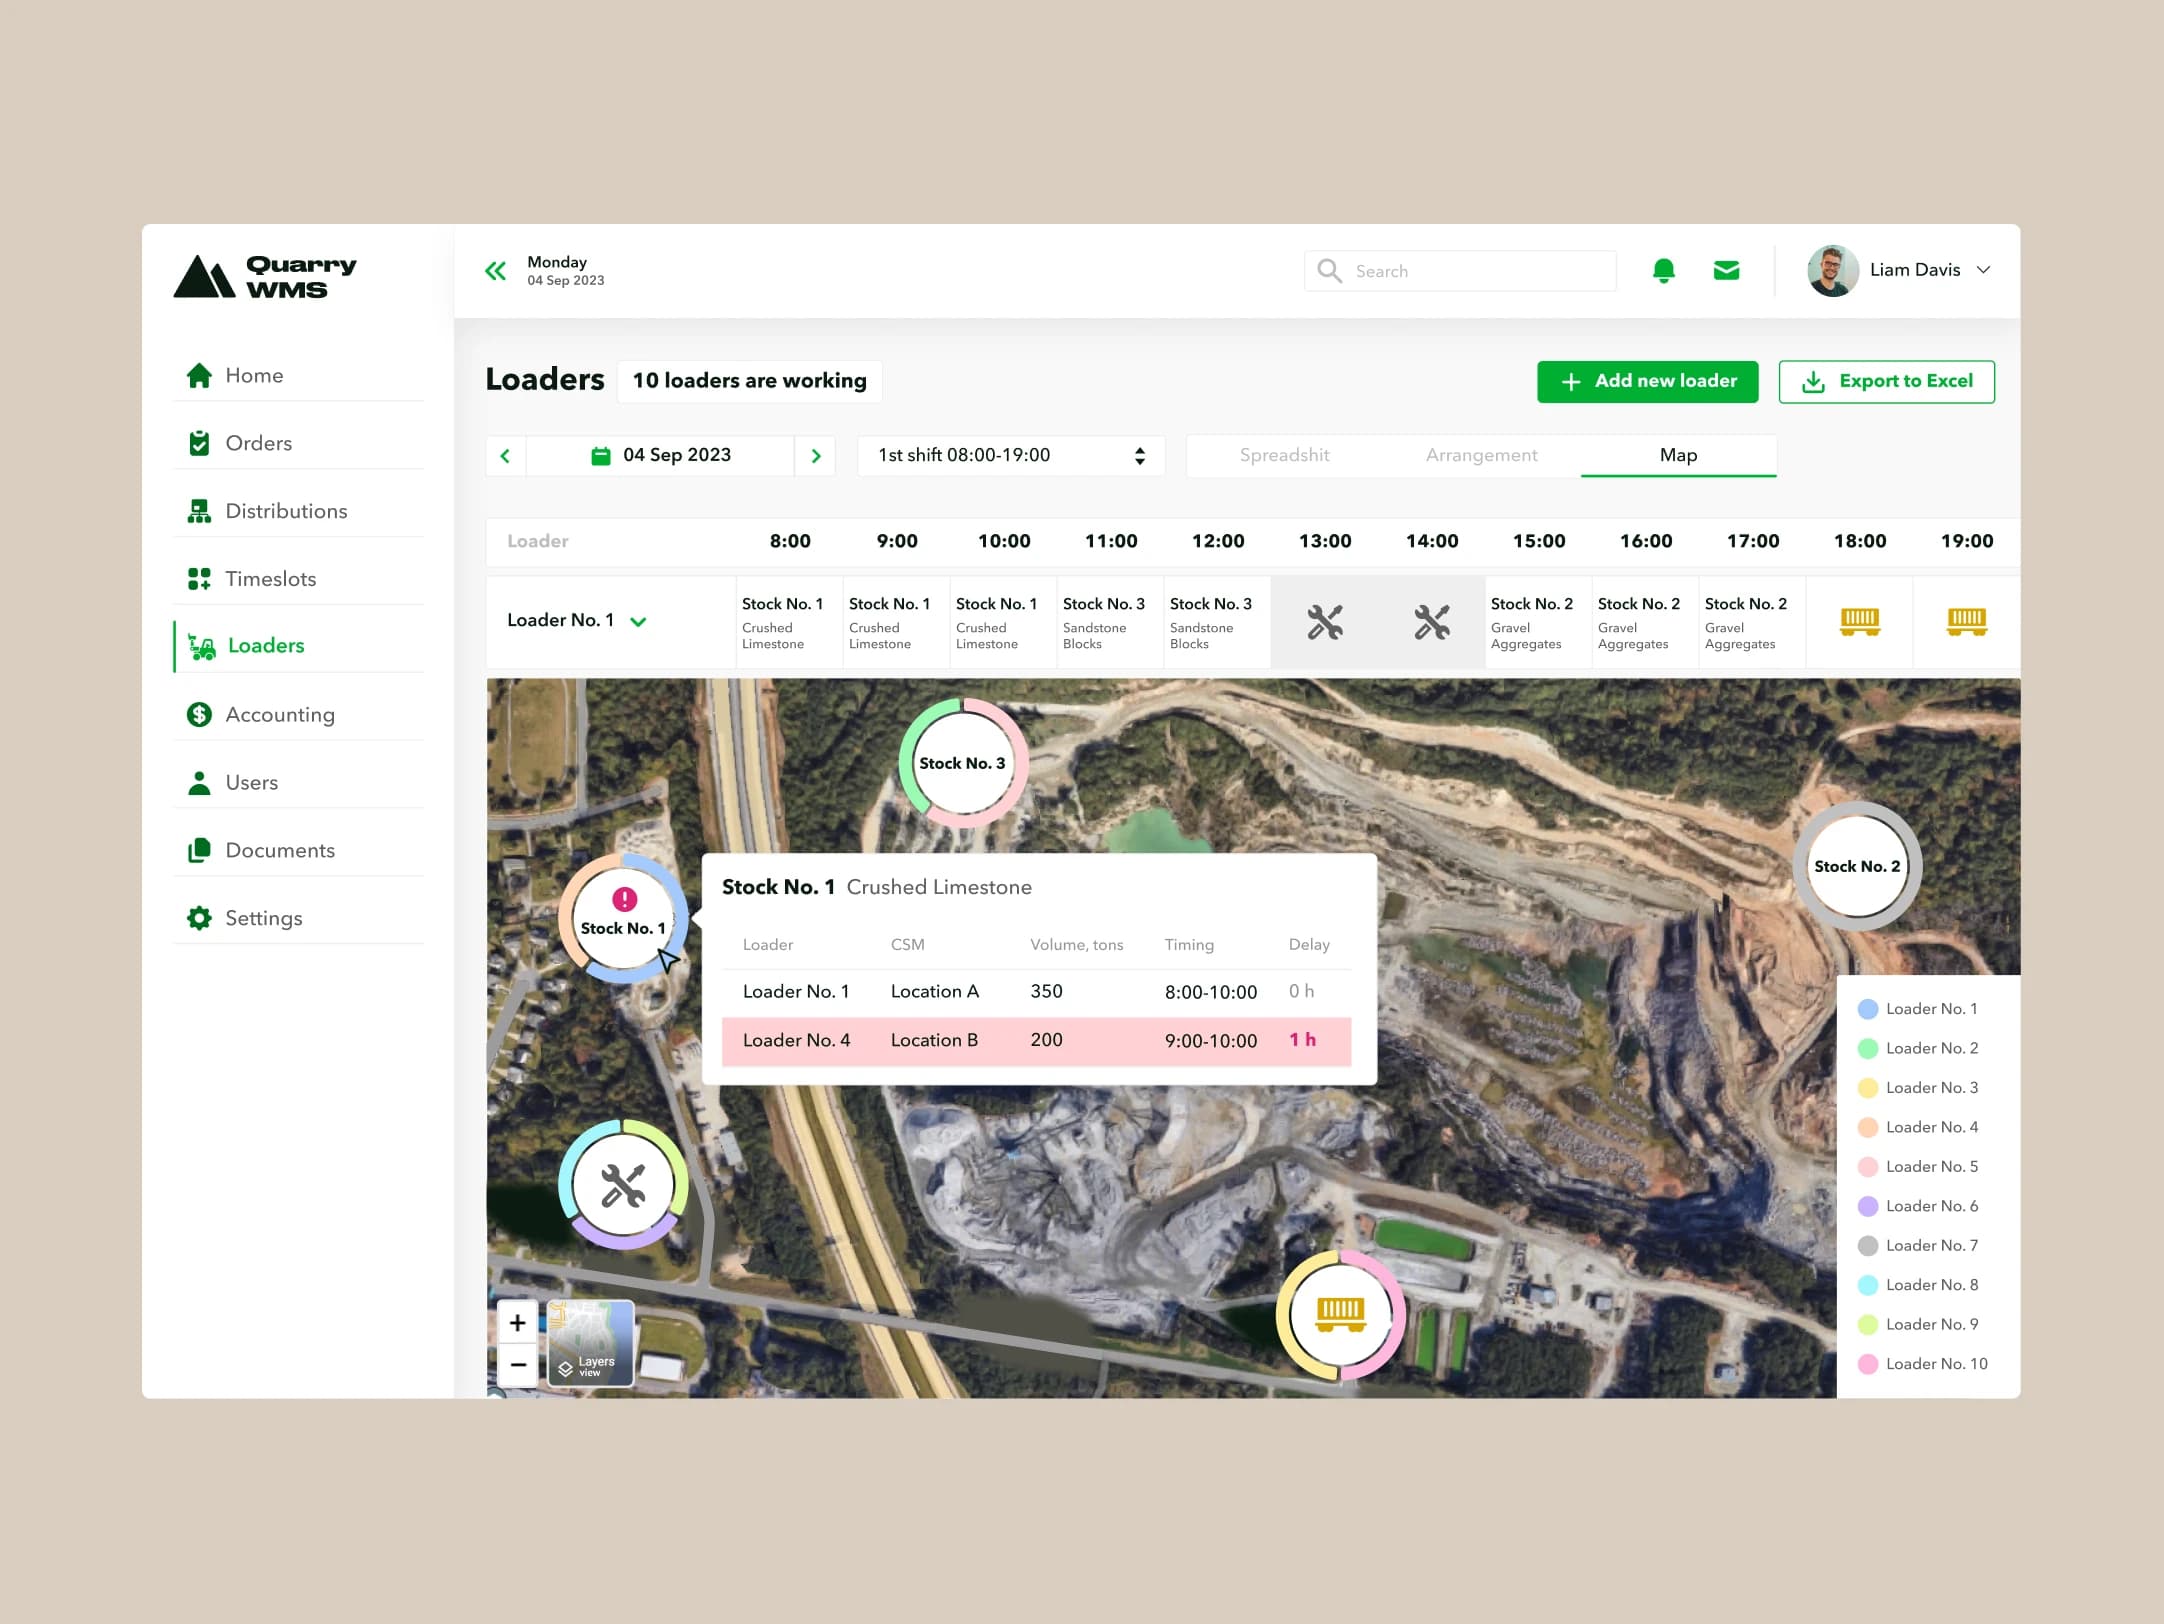Select Loader No. 4 delayed row
This screenshot has height=1624, width=2164.
point(1036,1041)
